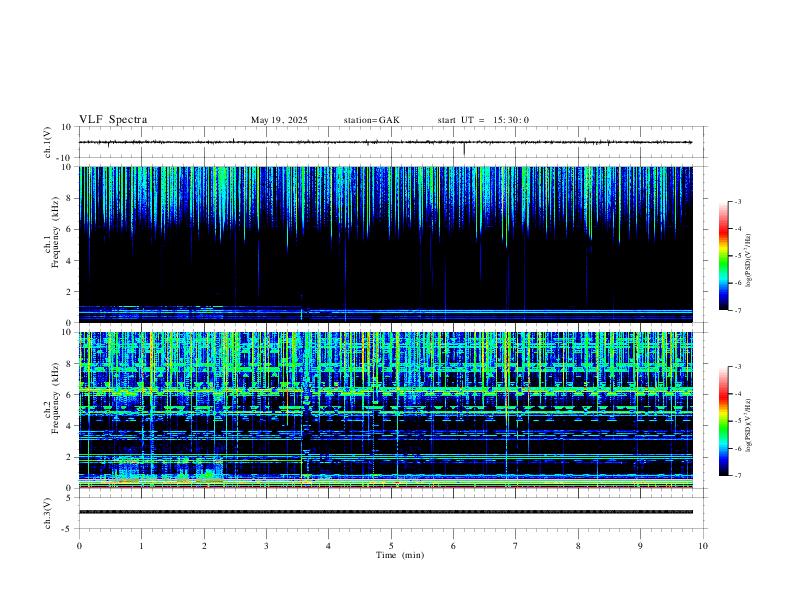The width and height of the screenshot is (792, 612).
Task: Click the "VLF Spectra" plot title
Action: click(113, 120)
